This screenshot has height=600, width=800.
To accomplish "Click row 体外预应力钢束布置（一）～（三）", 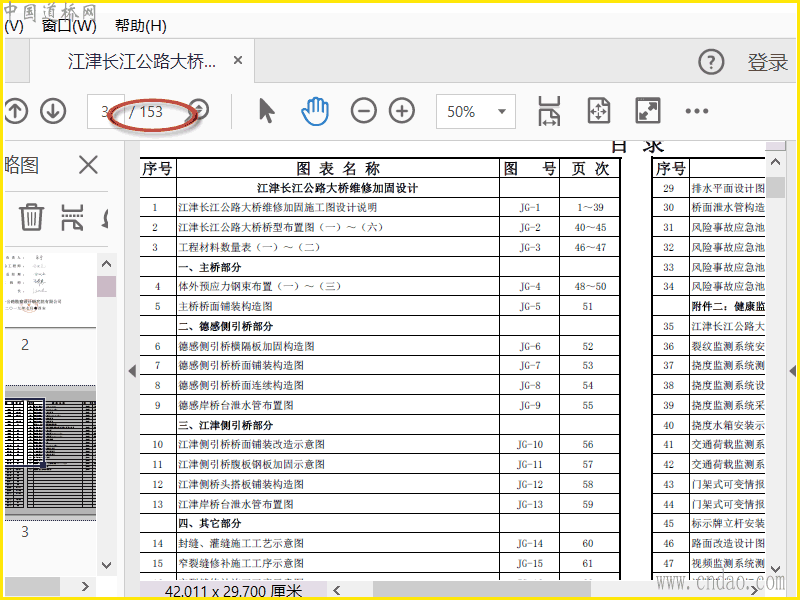I will pyautogui.click(x=380, y=287).
